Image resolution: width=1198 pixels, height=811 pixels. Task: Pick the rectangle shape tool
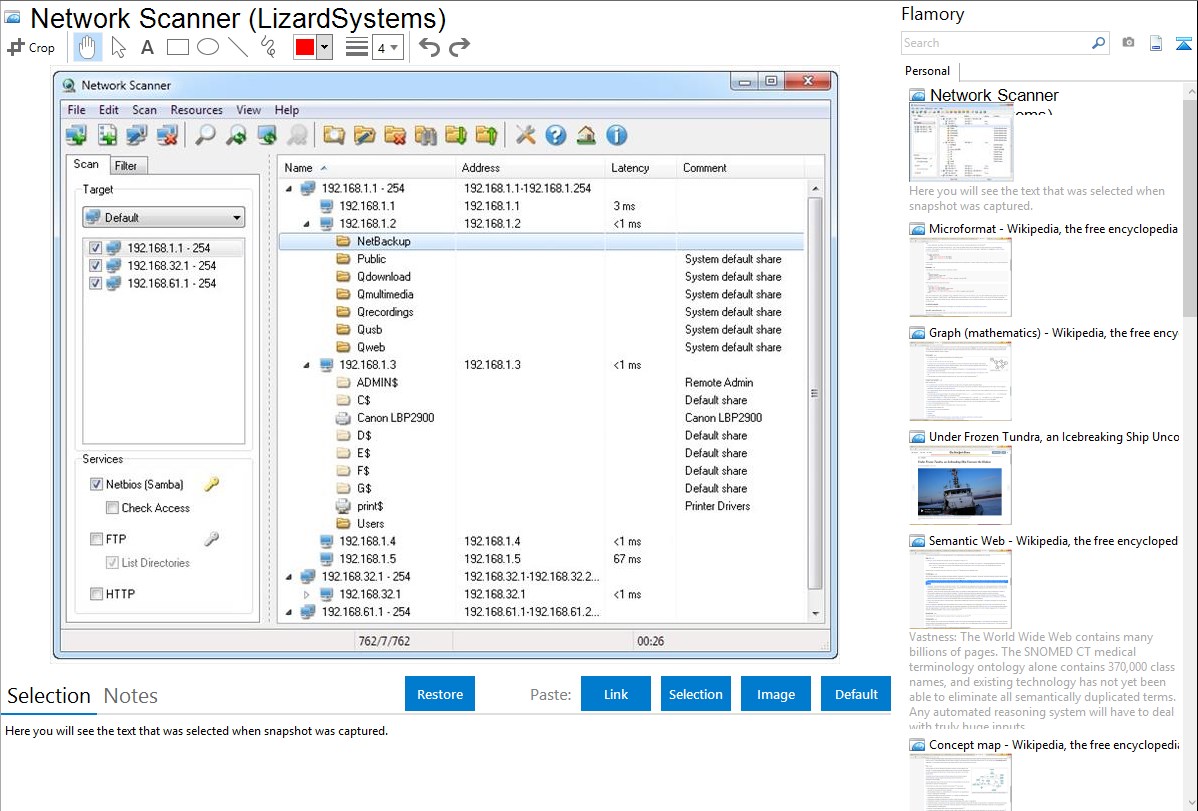178,47
